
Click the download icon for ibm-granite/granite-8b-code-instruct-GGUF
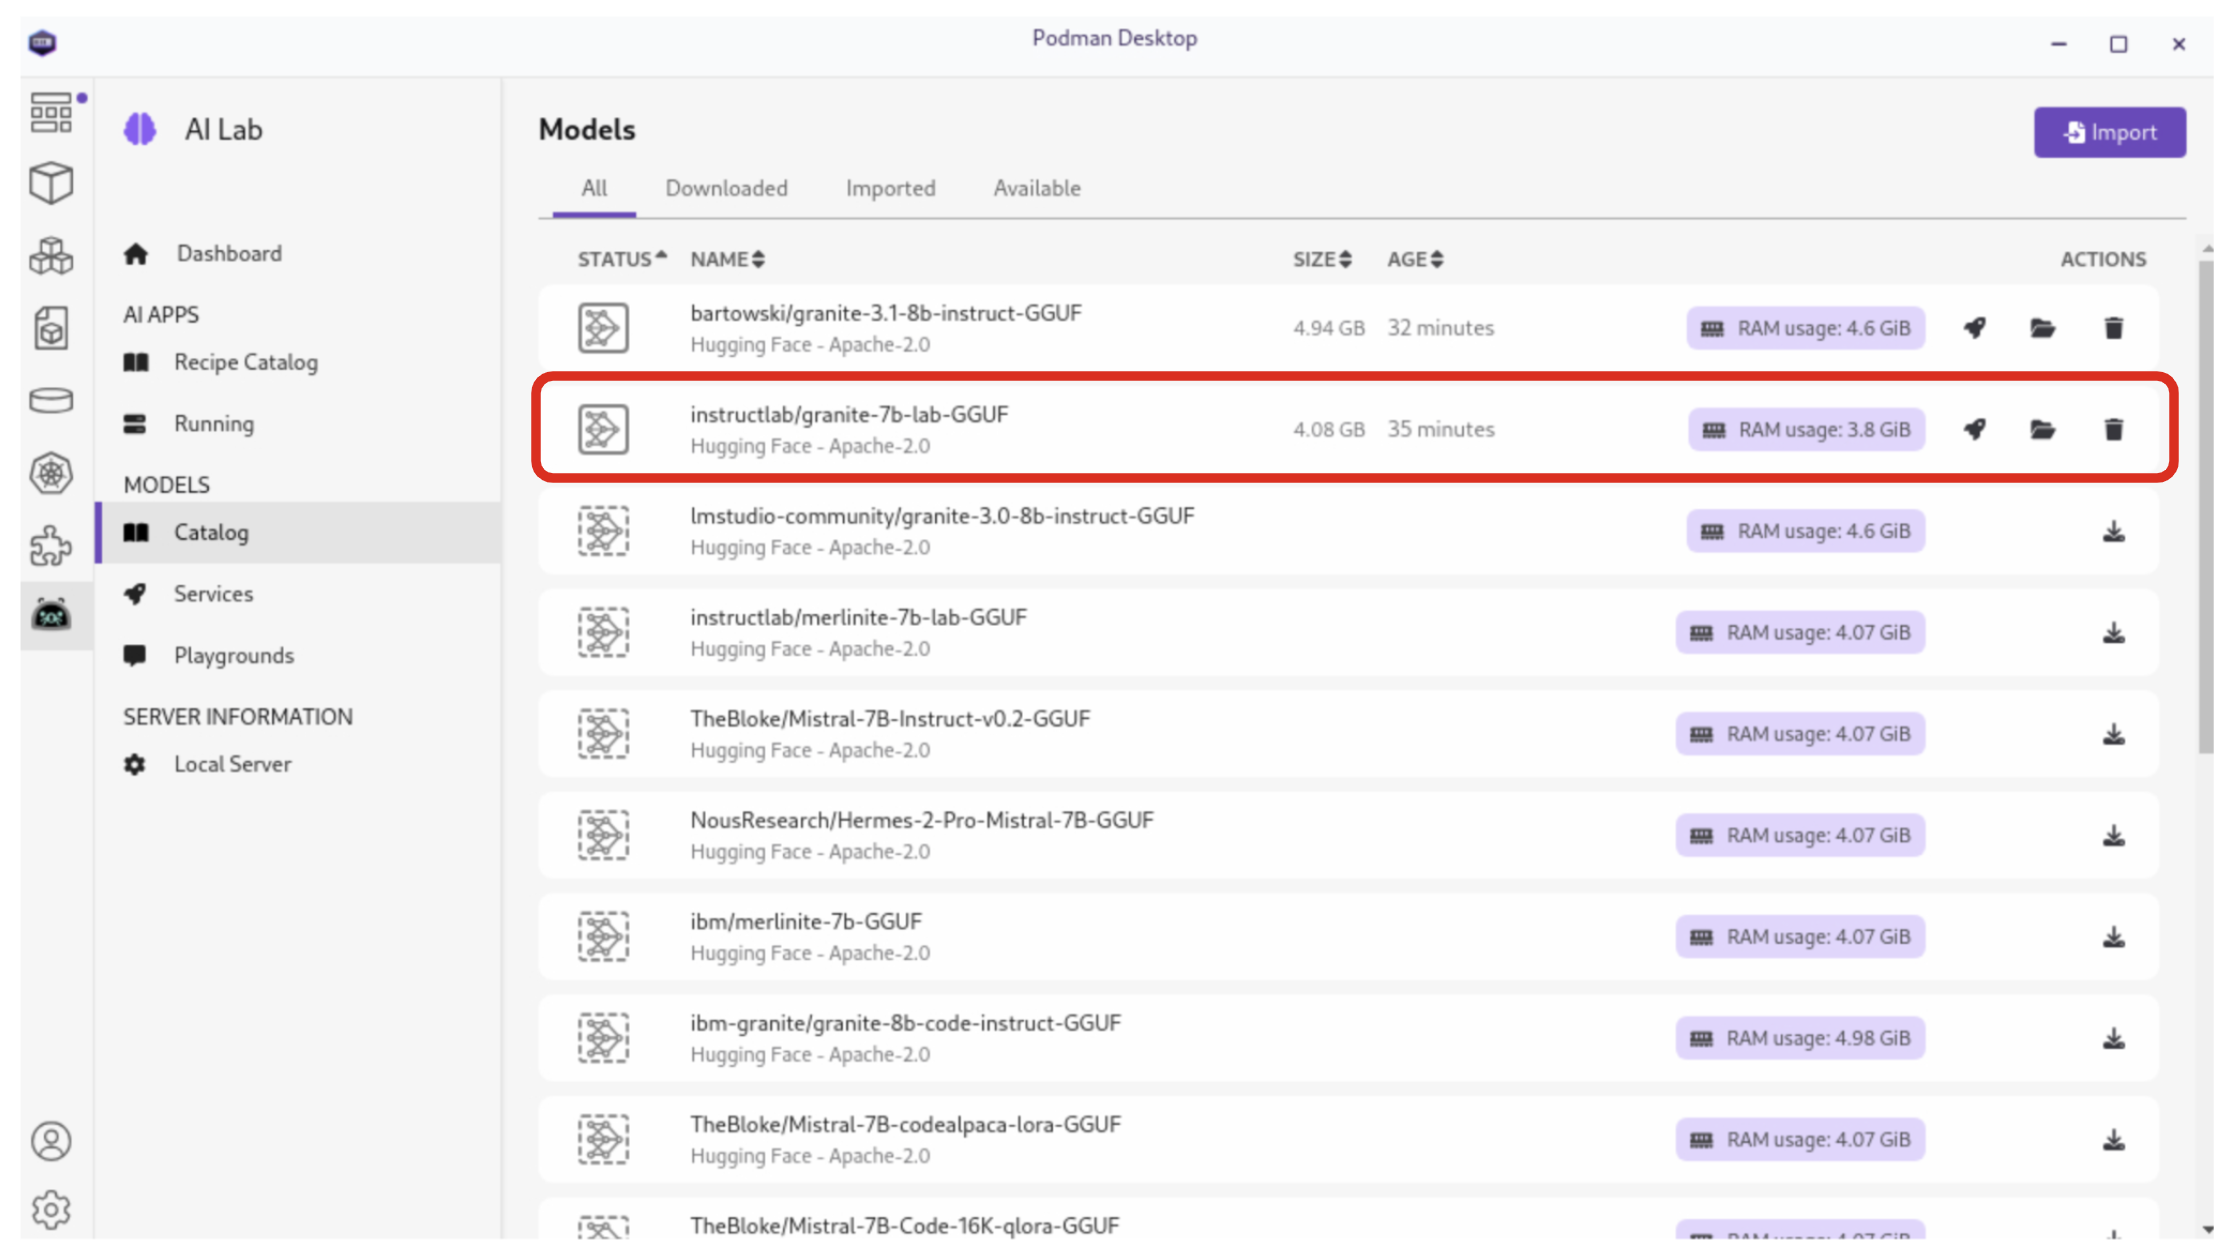click(x=2113, y=1037)
